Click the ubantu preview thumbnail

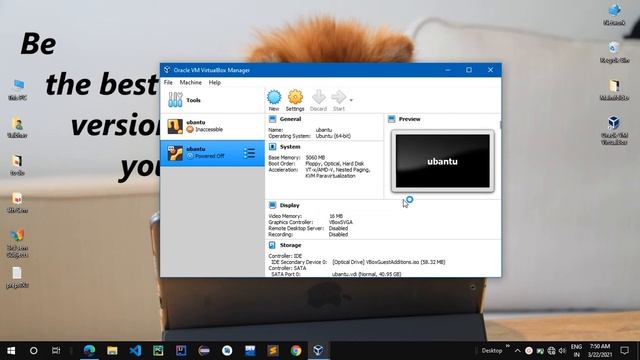click(442, 161)
